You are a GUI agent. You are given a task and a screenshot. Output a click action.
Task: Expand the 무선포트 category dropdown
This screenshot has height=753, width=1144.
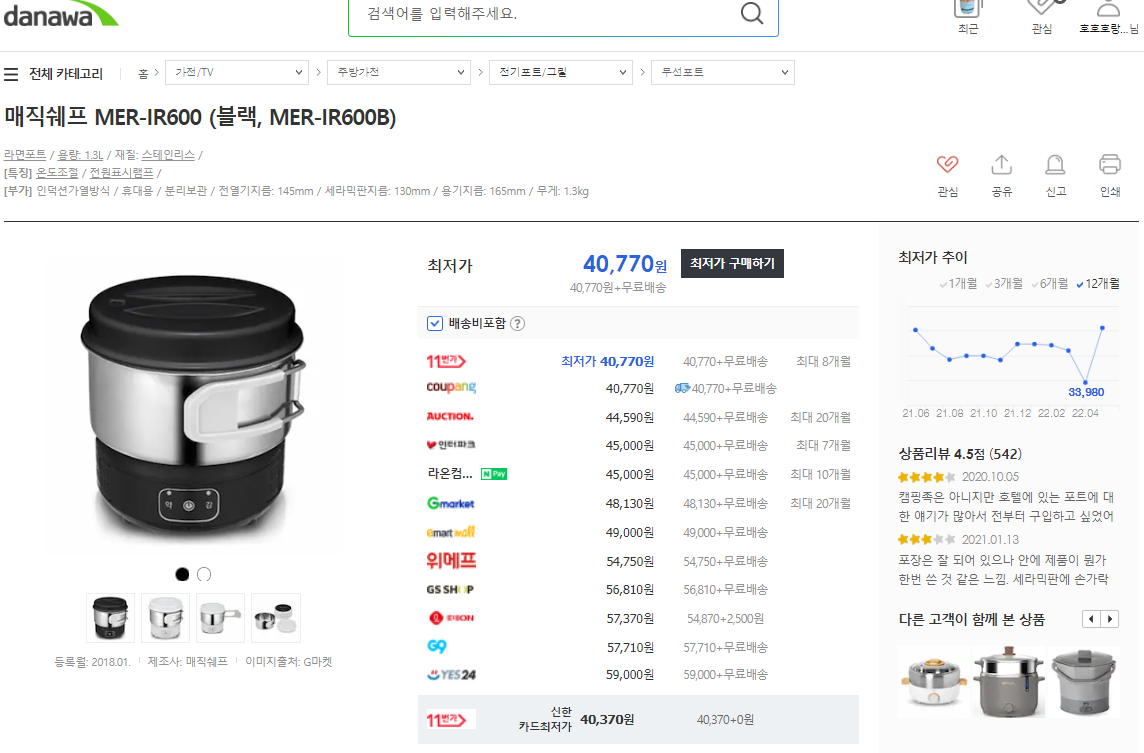point(722,72)
